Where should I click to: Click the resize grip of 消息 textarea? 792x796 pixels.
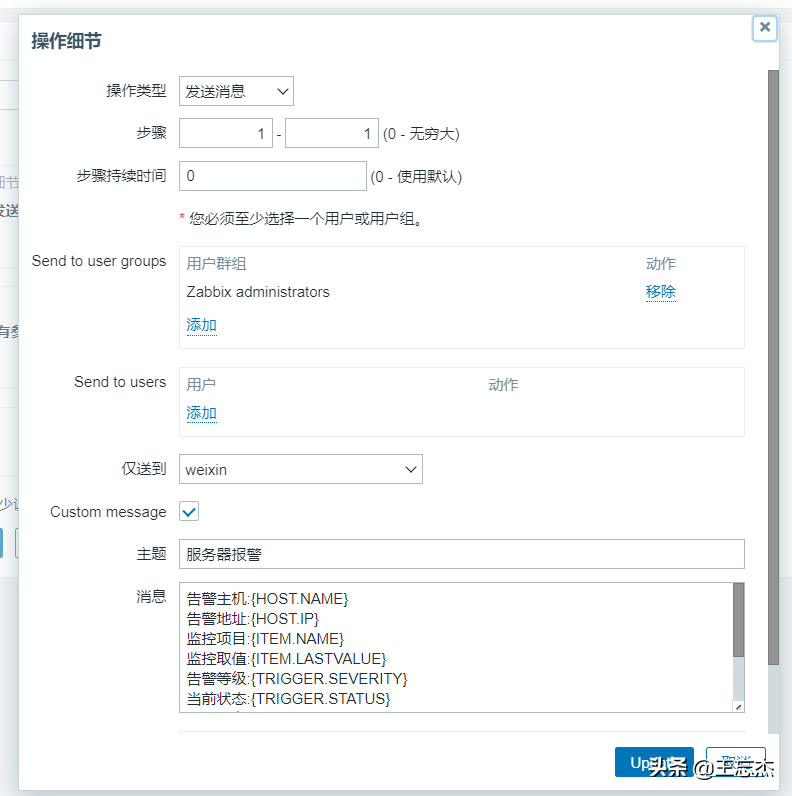739,707
